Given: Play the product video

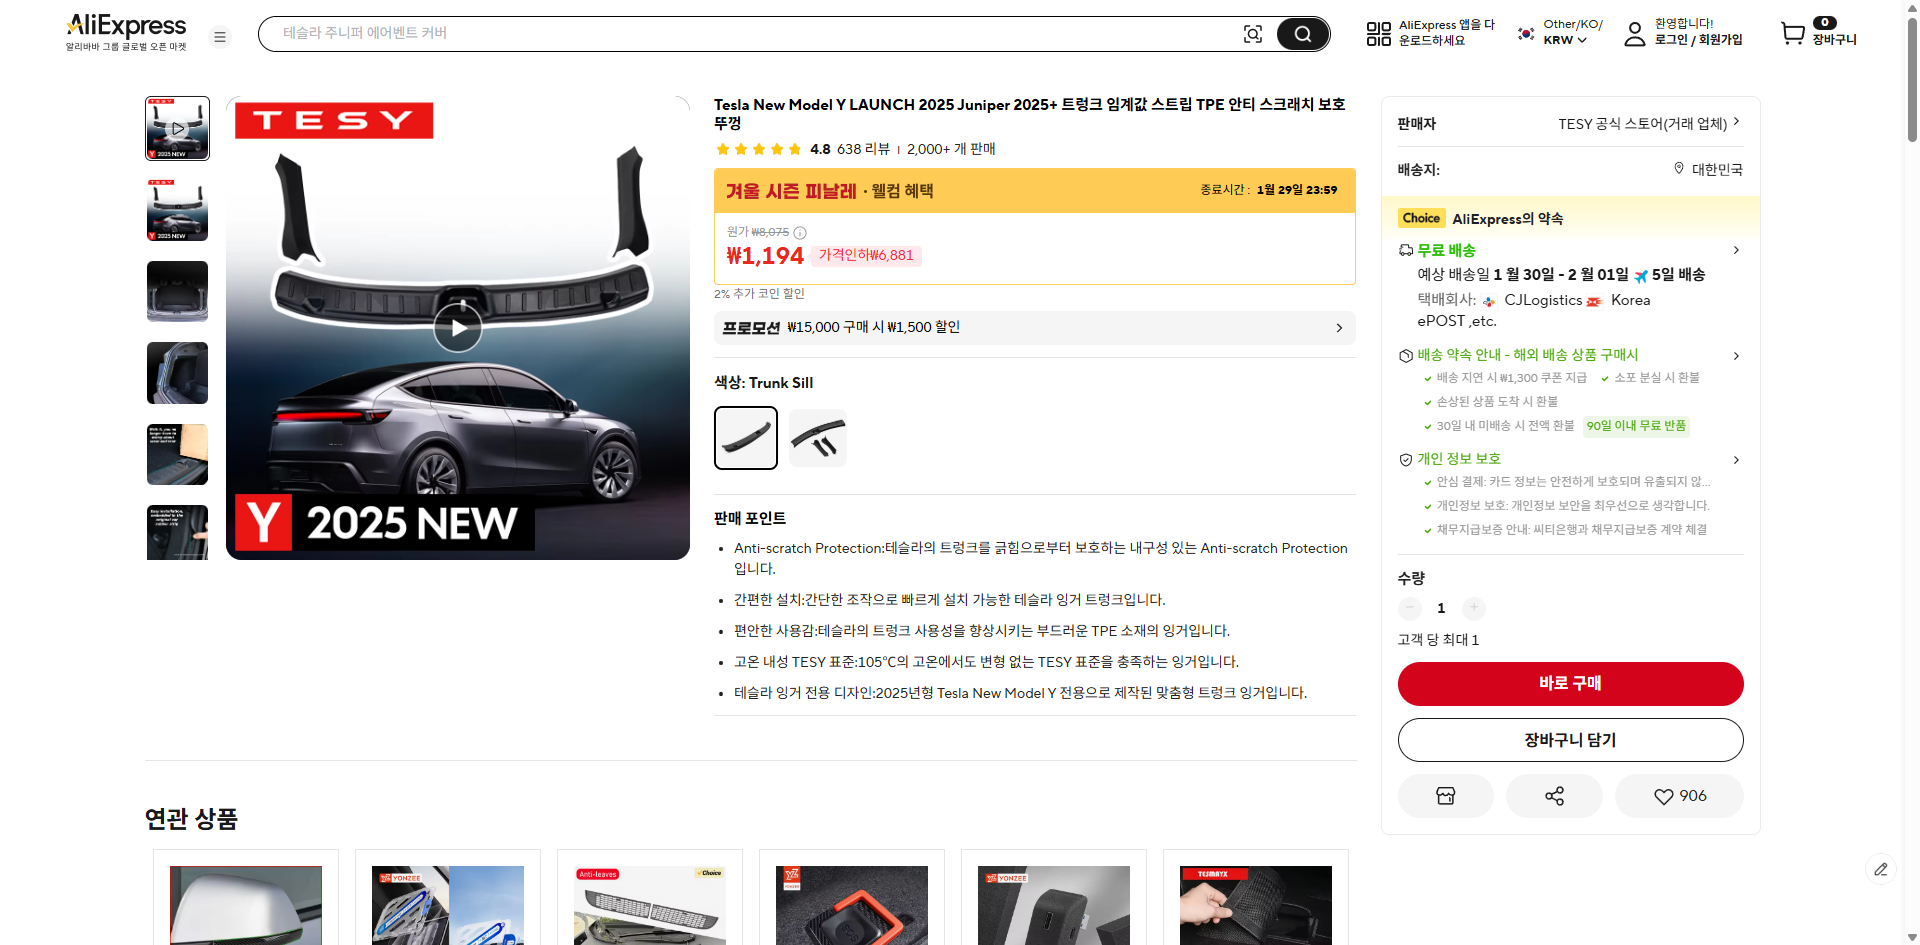Looking at the screenshot, I should [458, 328].
